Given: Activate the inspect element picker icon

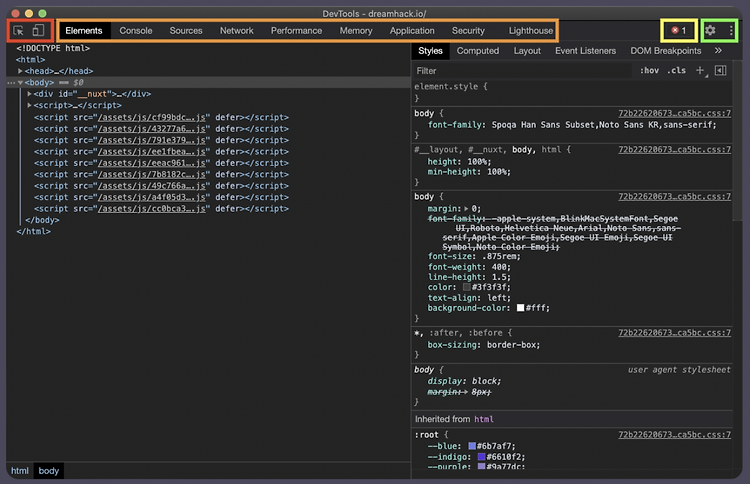Looking at the screenshot, I should pos(19,31).
